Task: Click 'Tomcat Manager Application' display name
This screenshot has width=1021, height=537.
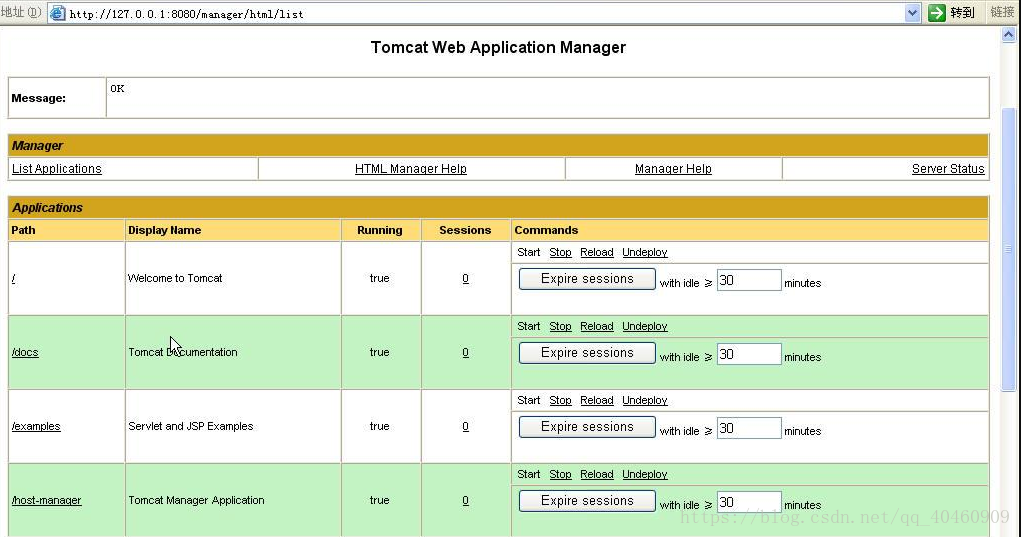Action: (196, 501)
